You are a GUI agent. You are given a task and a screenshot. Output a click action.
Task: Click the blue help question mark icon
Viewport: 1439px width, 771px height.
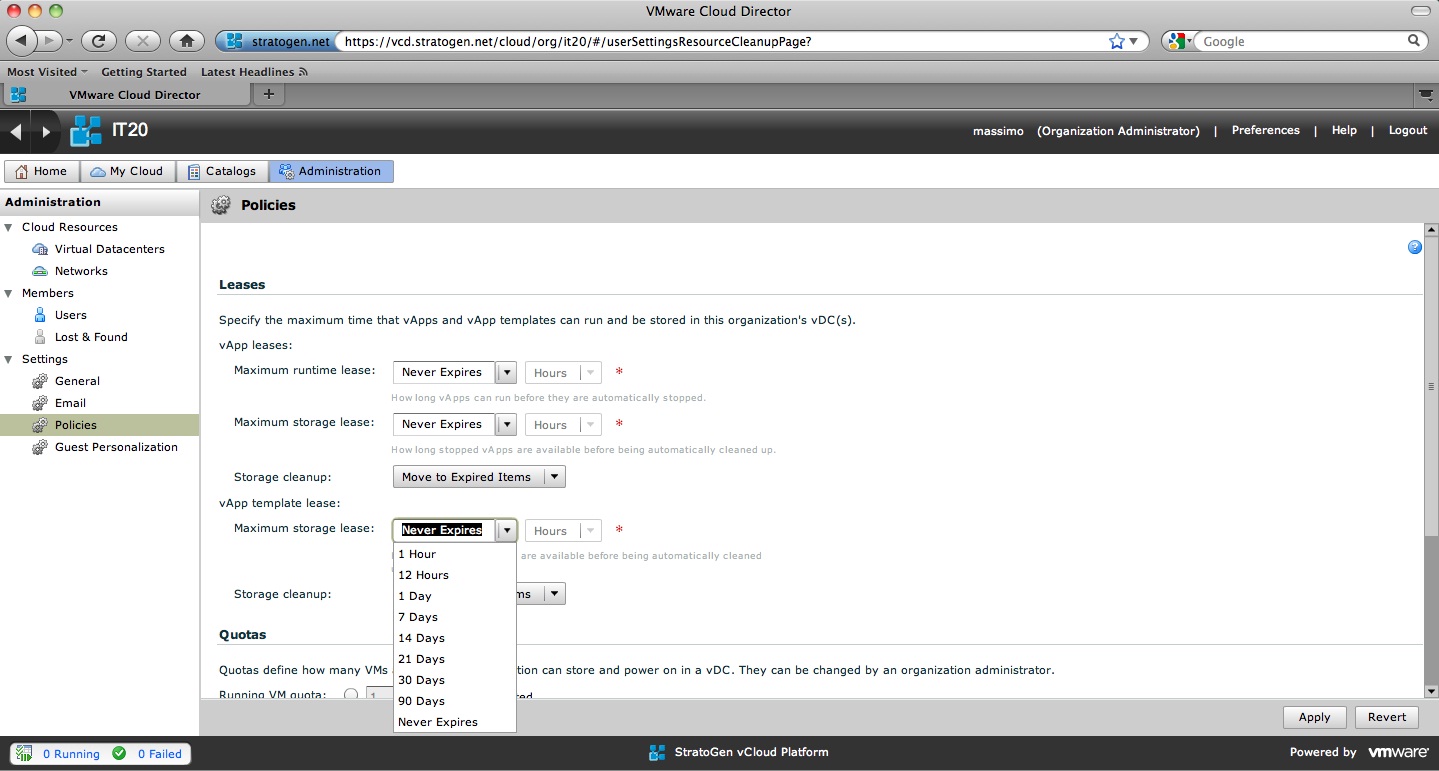[x=1414, y=247]
